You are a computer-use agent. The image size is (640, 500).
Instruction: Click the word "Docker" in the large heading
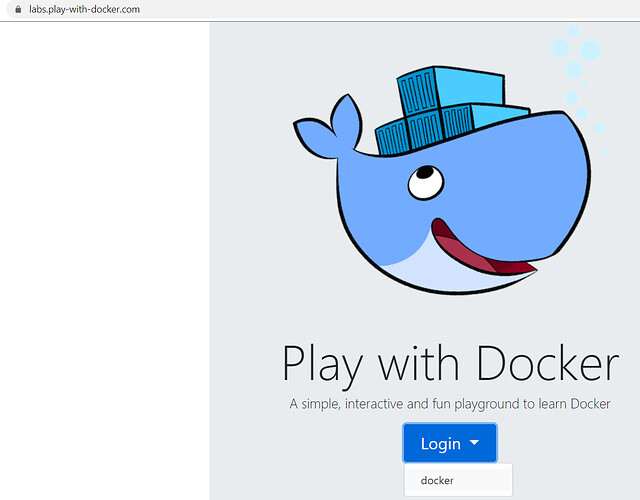[547, 364]
